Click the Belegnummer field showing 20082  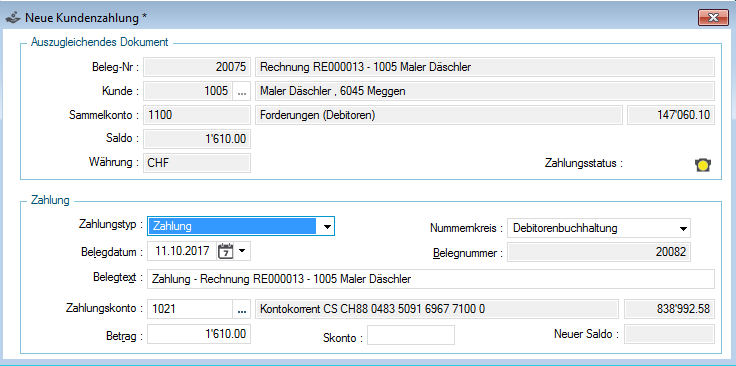(x=599, y=252)
